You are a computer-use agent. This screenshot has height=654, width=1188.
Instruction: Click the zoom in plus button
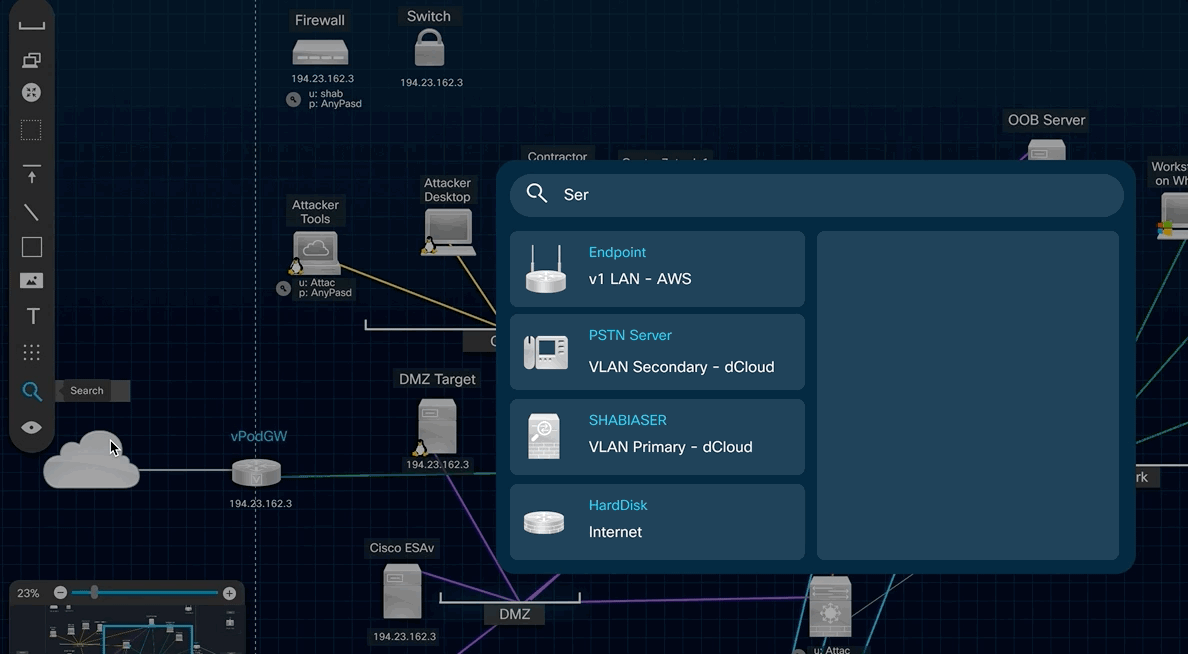tap(230, 593)
